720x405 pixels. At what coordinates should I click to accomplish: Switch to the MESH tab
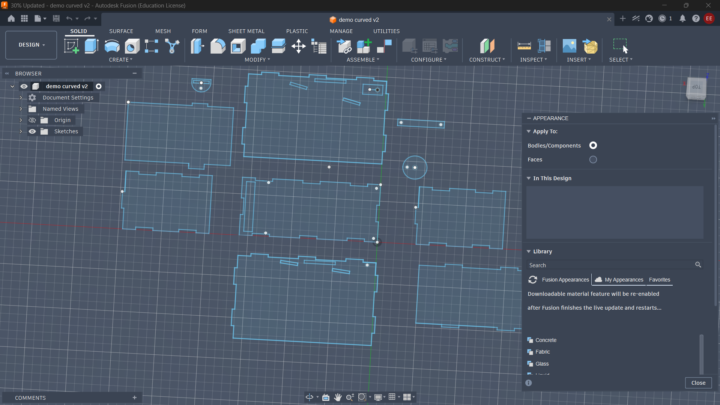coord(163,31)
